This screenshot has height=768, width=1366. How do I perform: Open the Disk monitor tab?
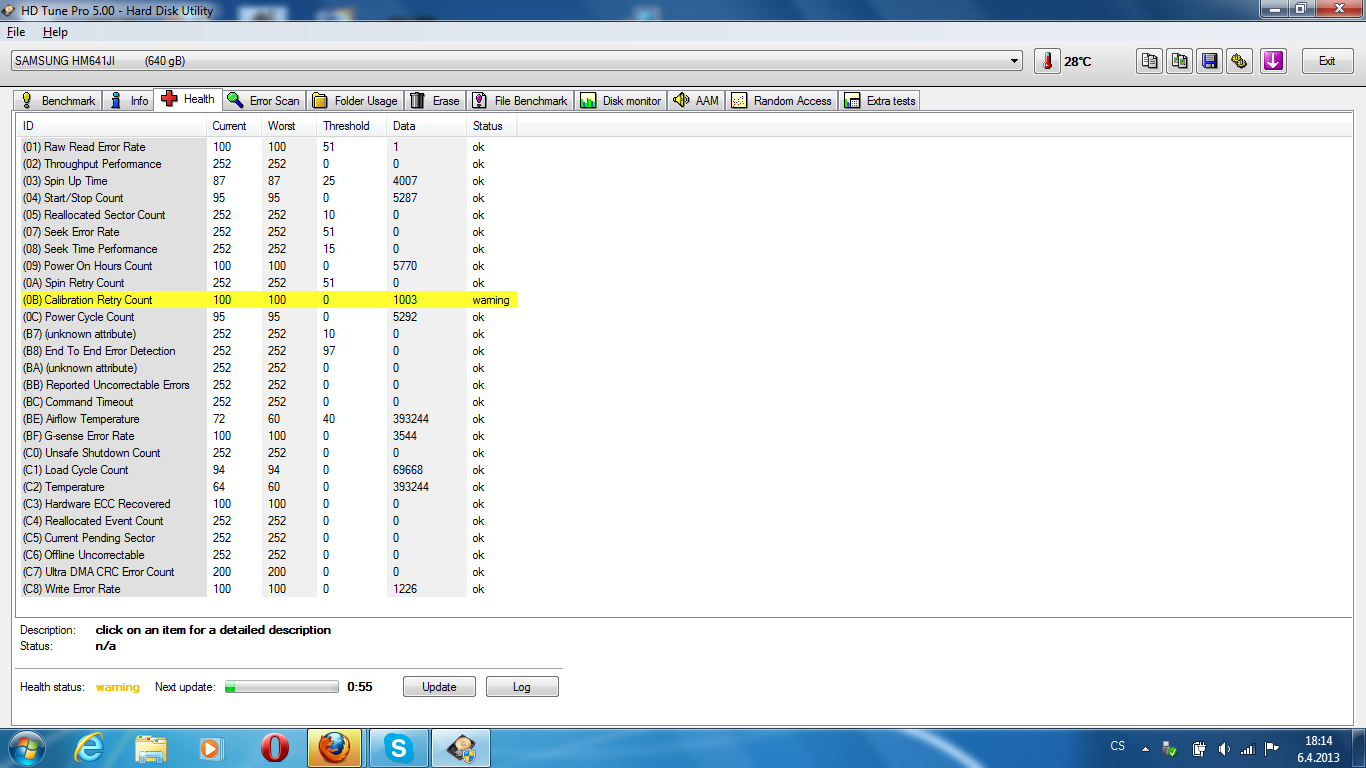click(620, 101)
